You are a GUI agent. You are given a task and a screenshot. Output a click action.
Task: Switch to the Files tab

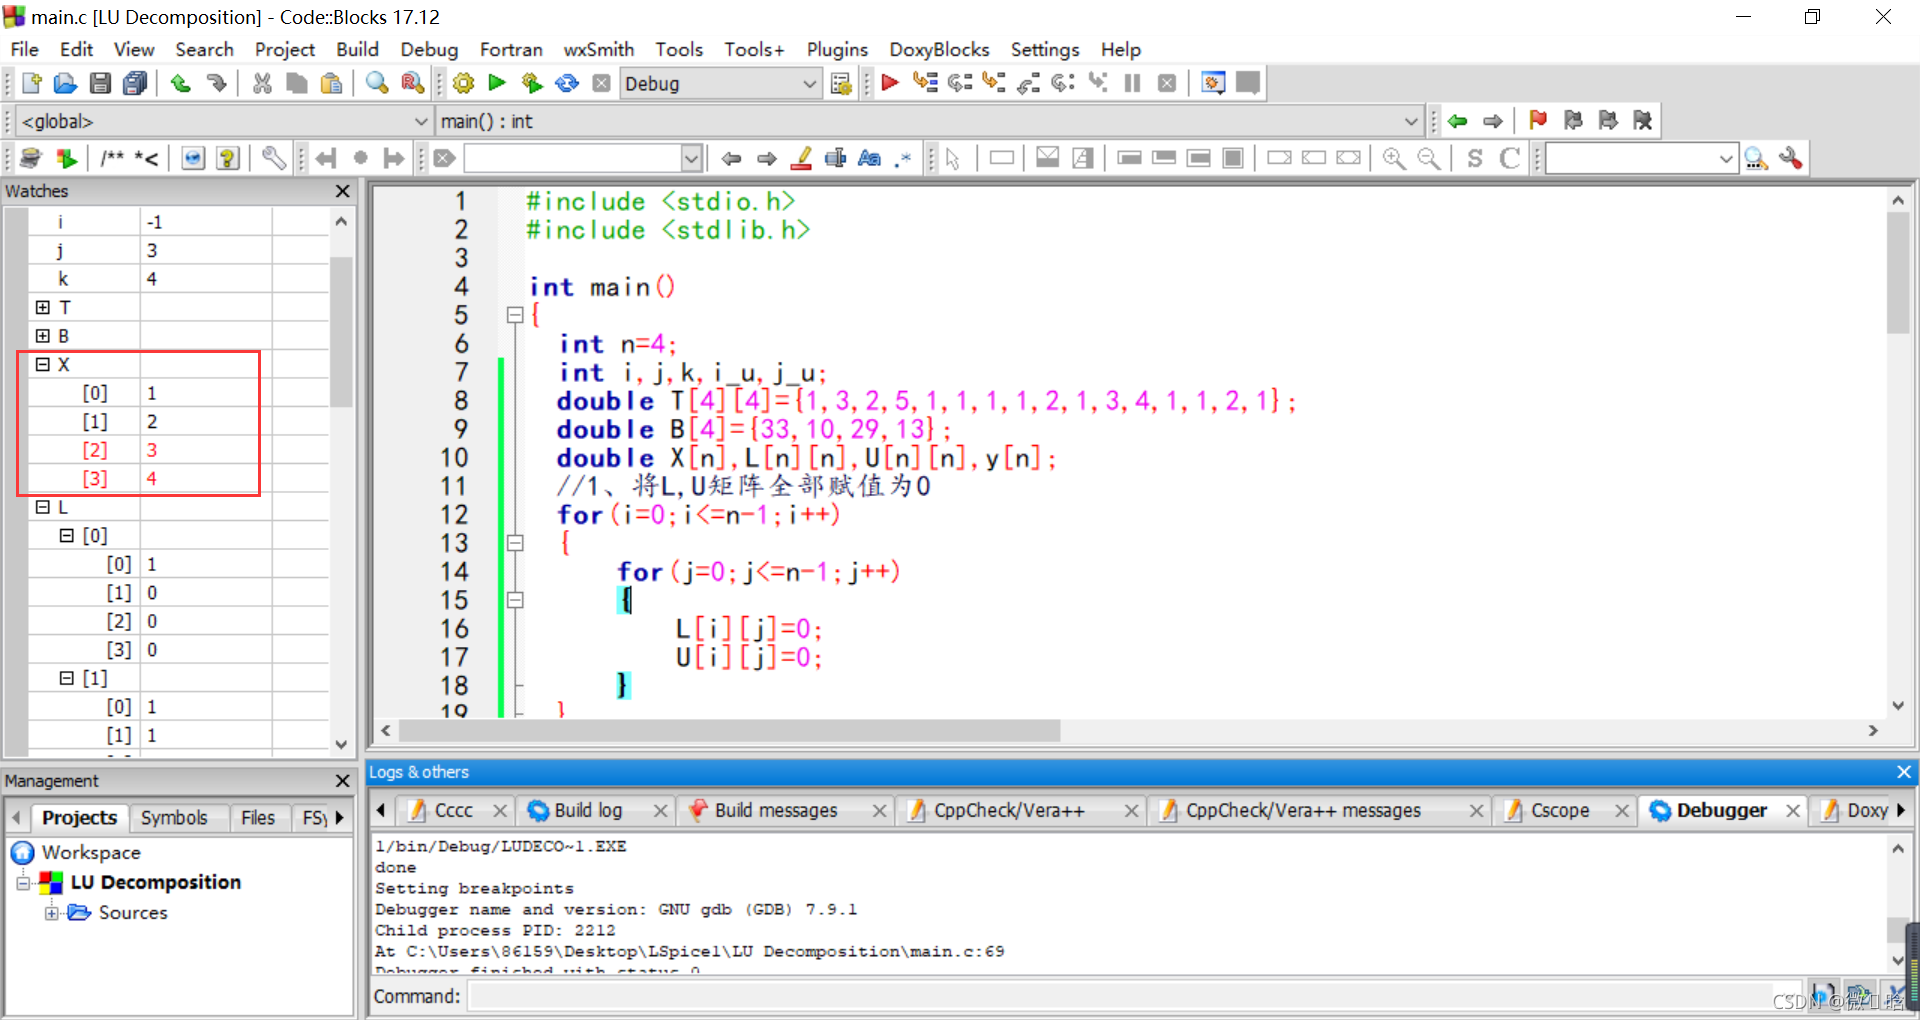(x=258, y=817)
